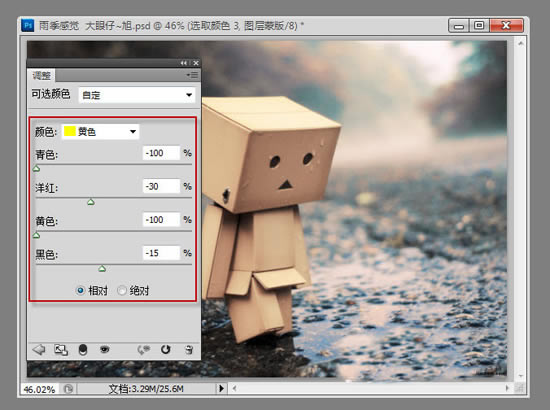Click the yellow color swatch beside 黄色
This screenshot has width=550, height=410.
pyautogui.click(x=70, y=132)
